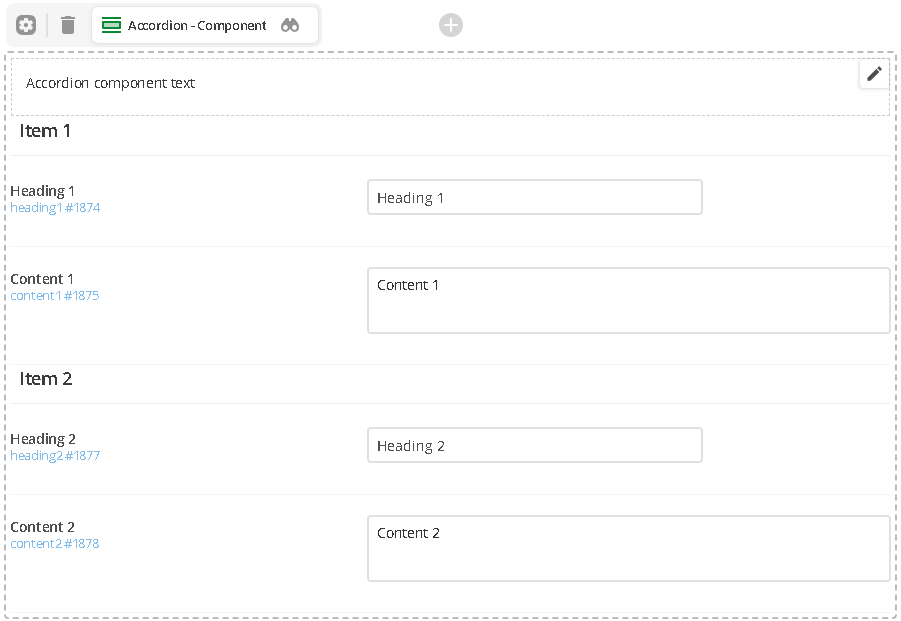Click the Heading 1 field label

click(43, 191)
